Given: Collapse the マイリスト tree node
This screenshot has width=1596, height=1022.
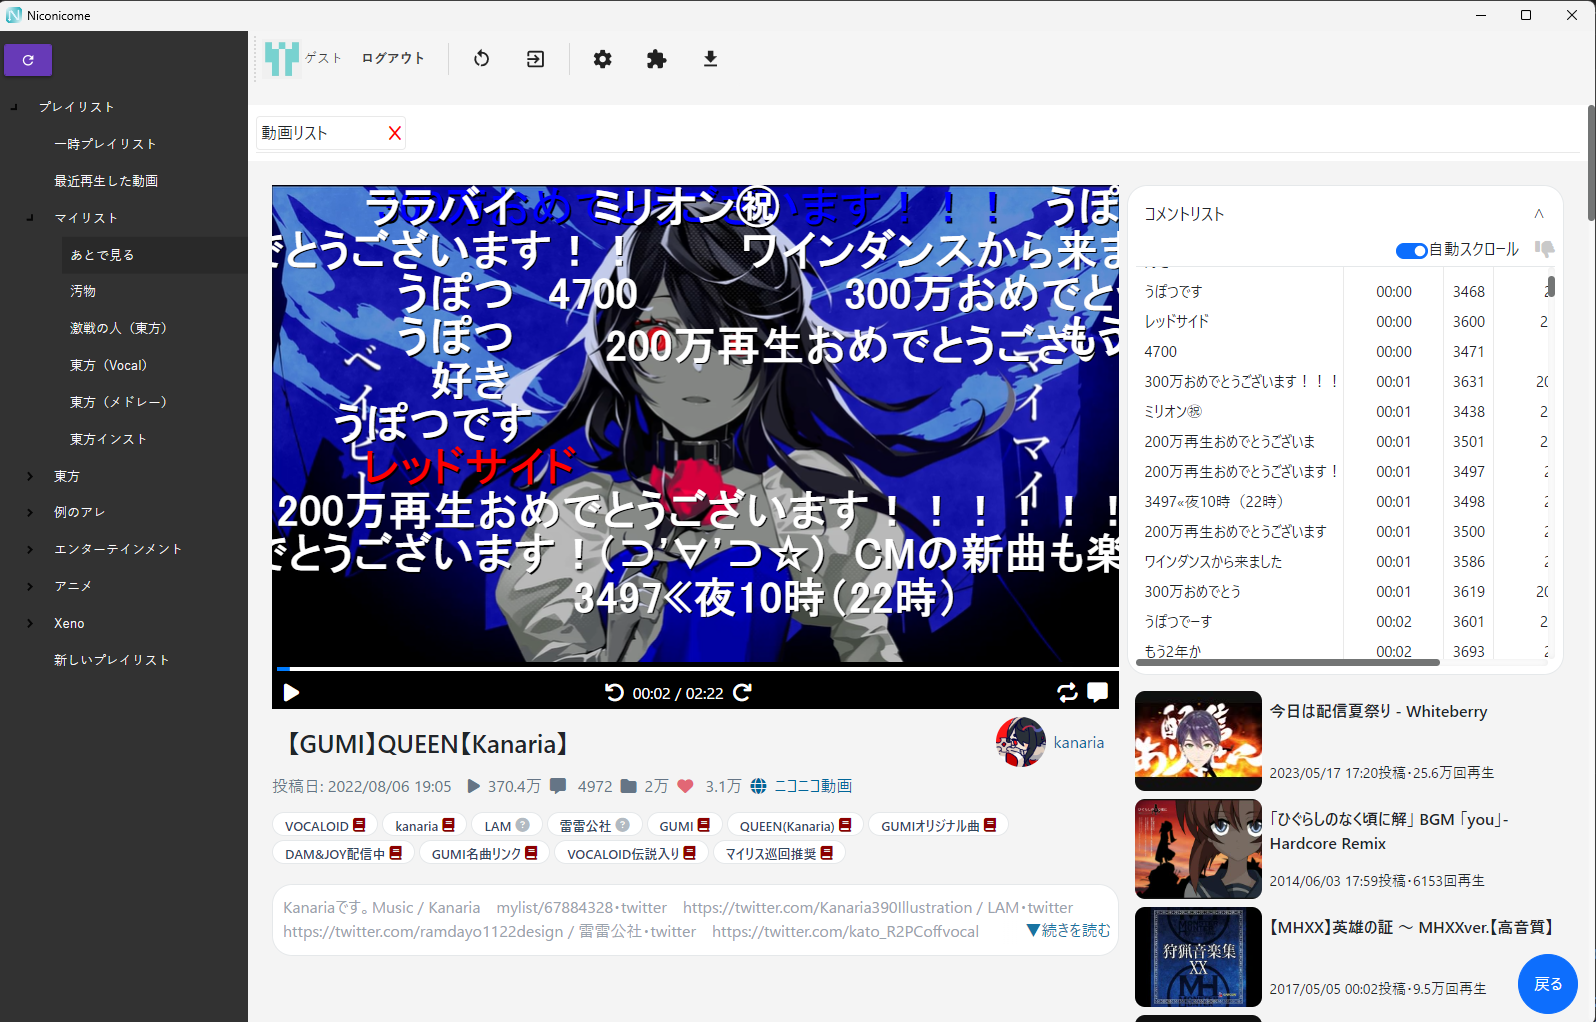Looking at the screenshot, I should coord(30,218).
